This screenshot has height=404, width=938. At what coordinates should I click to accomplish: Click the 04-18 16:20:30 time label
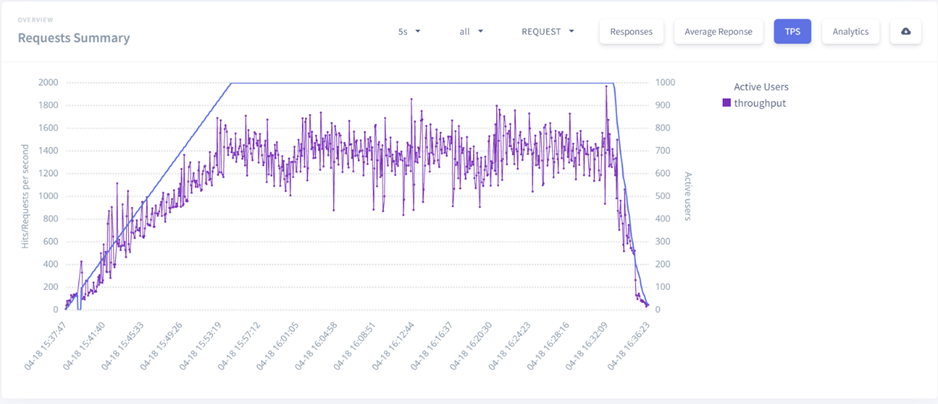coord(473,346)
